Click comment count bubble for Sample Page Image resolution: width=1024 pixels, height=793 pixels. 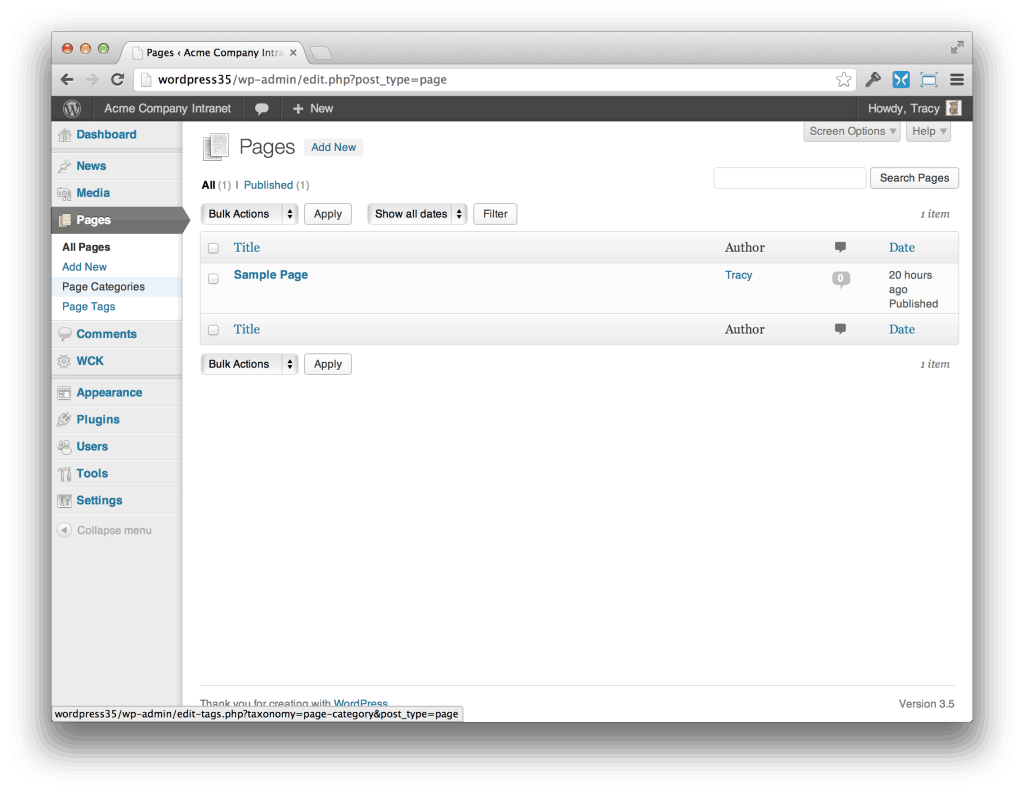point(840,279)
